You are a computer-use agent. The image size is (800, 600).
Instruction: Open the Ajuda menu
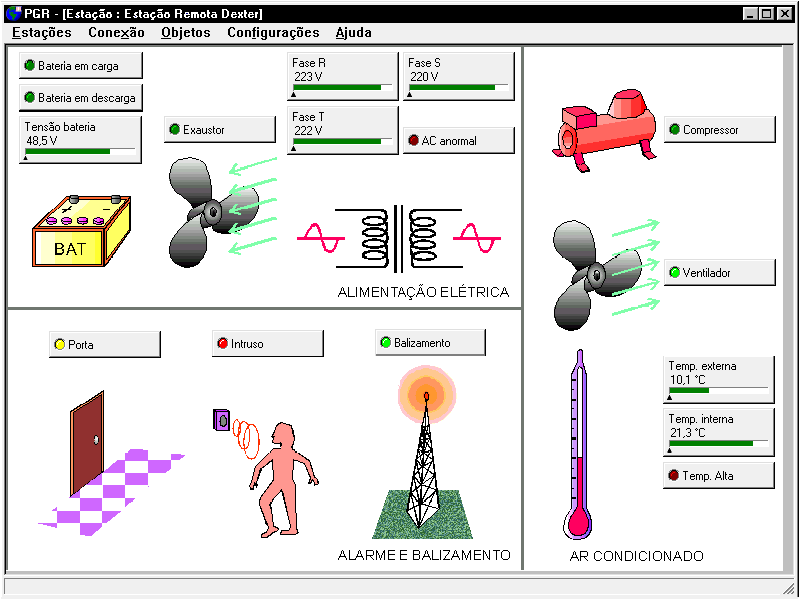tap(352, 32)
